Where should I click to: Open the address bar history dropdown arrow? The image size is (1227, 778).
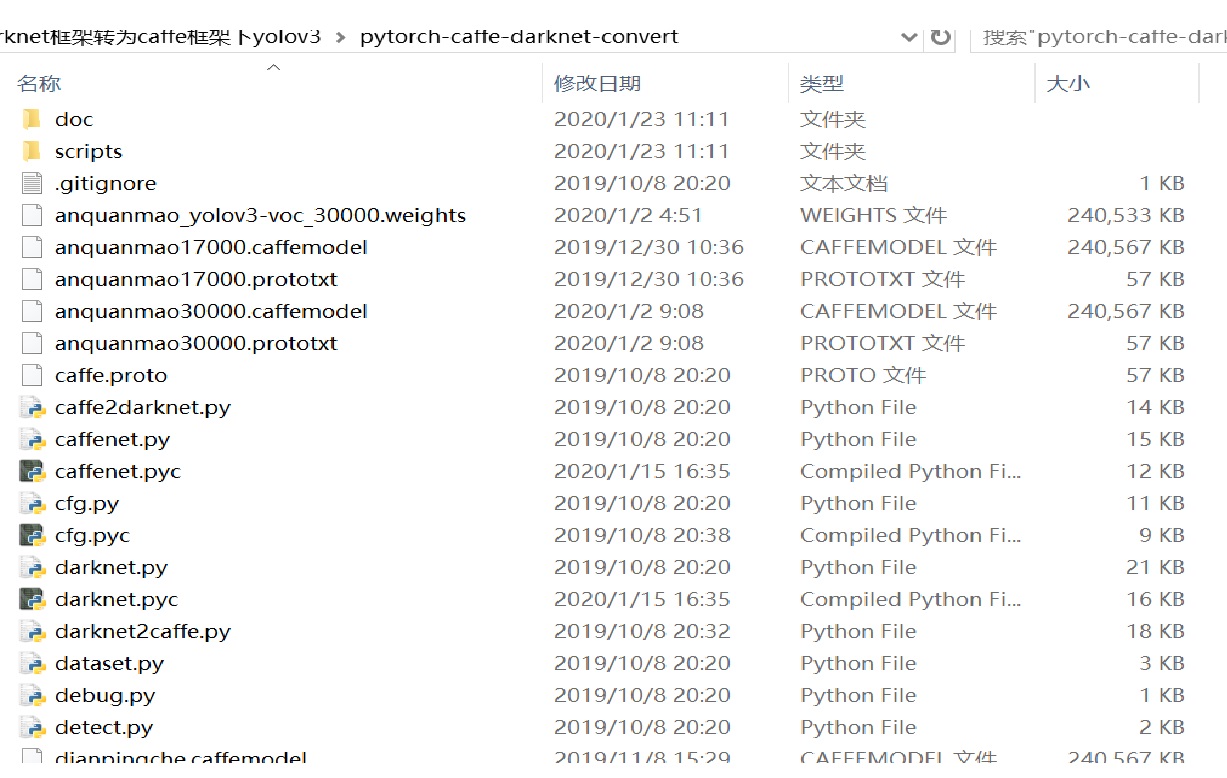(908, 36)
